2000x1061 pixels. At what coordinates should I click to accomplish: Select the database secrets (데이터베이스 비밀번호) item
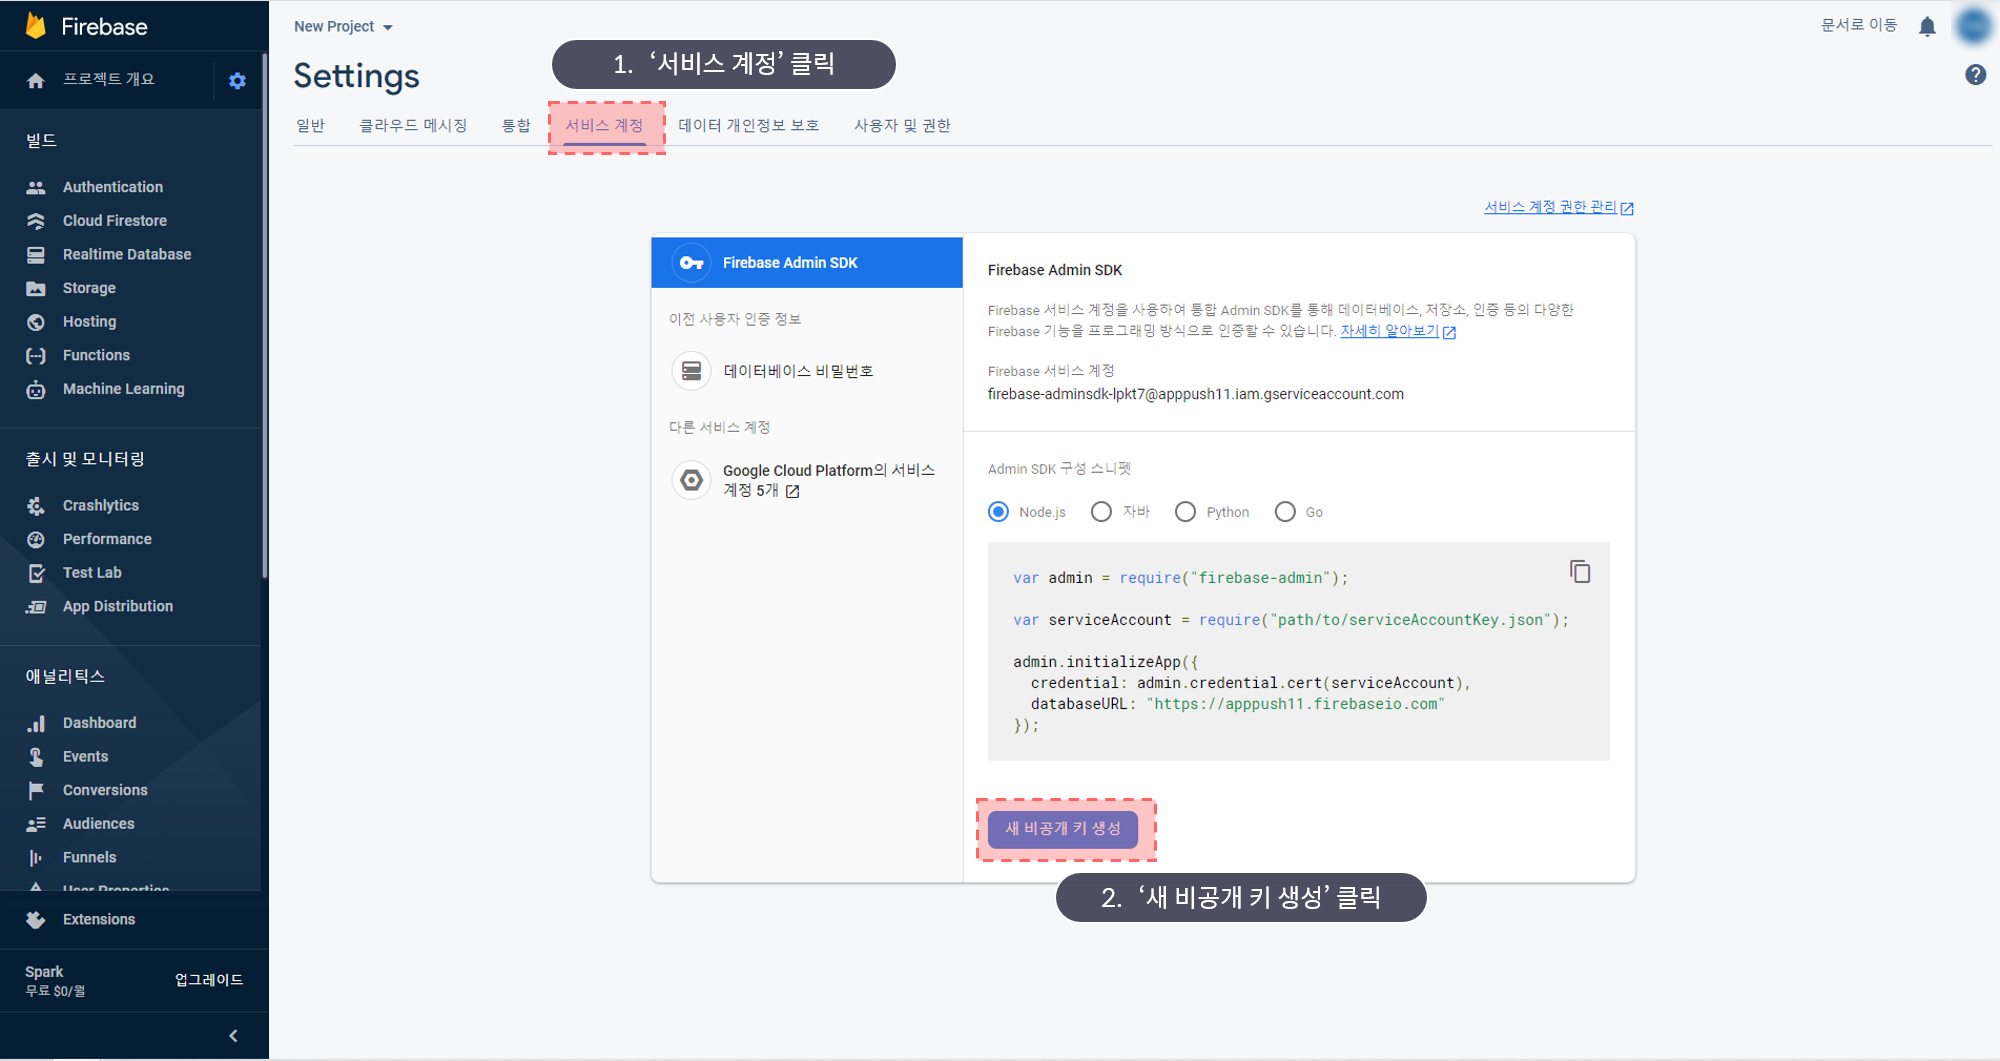pos(797,371)
